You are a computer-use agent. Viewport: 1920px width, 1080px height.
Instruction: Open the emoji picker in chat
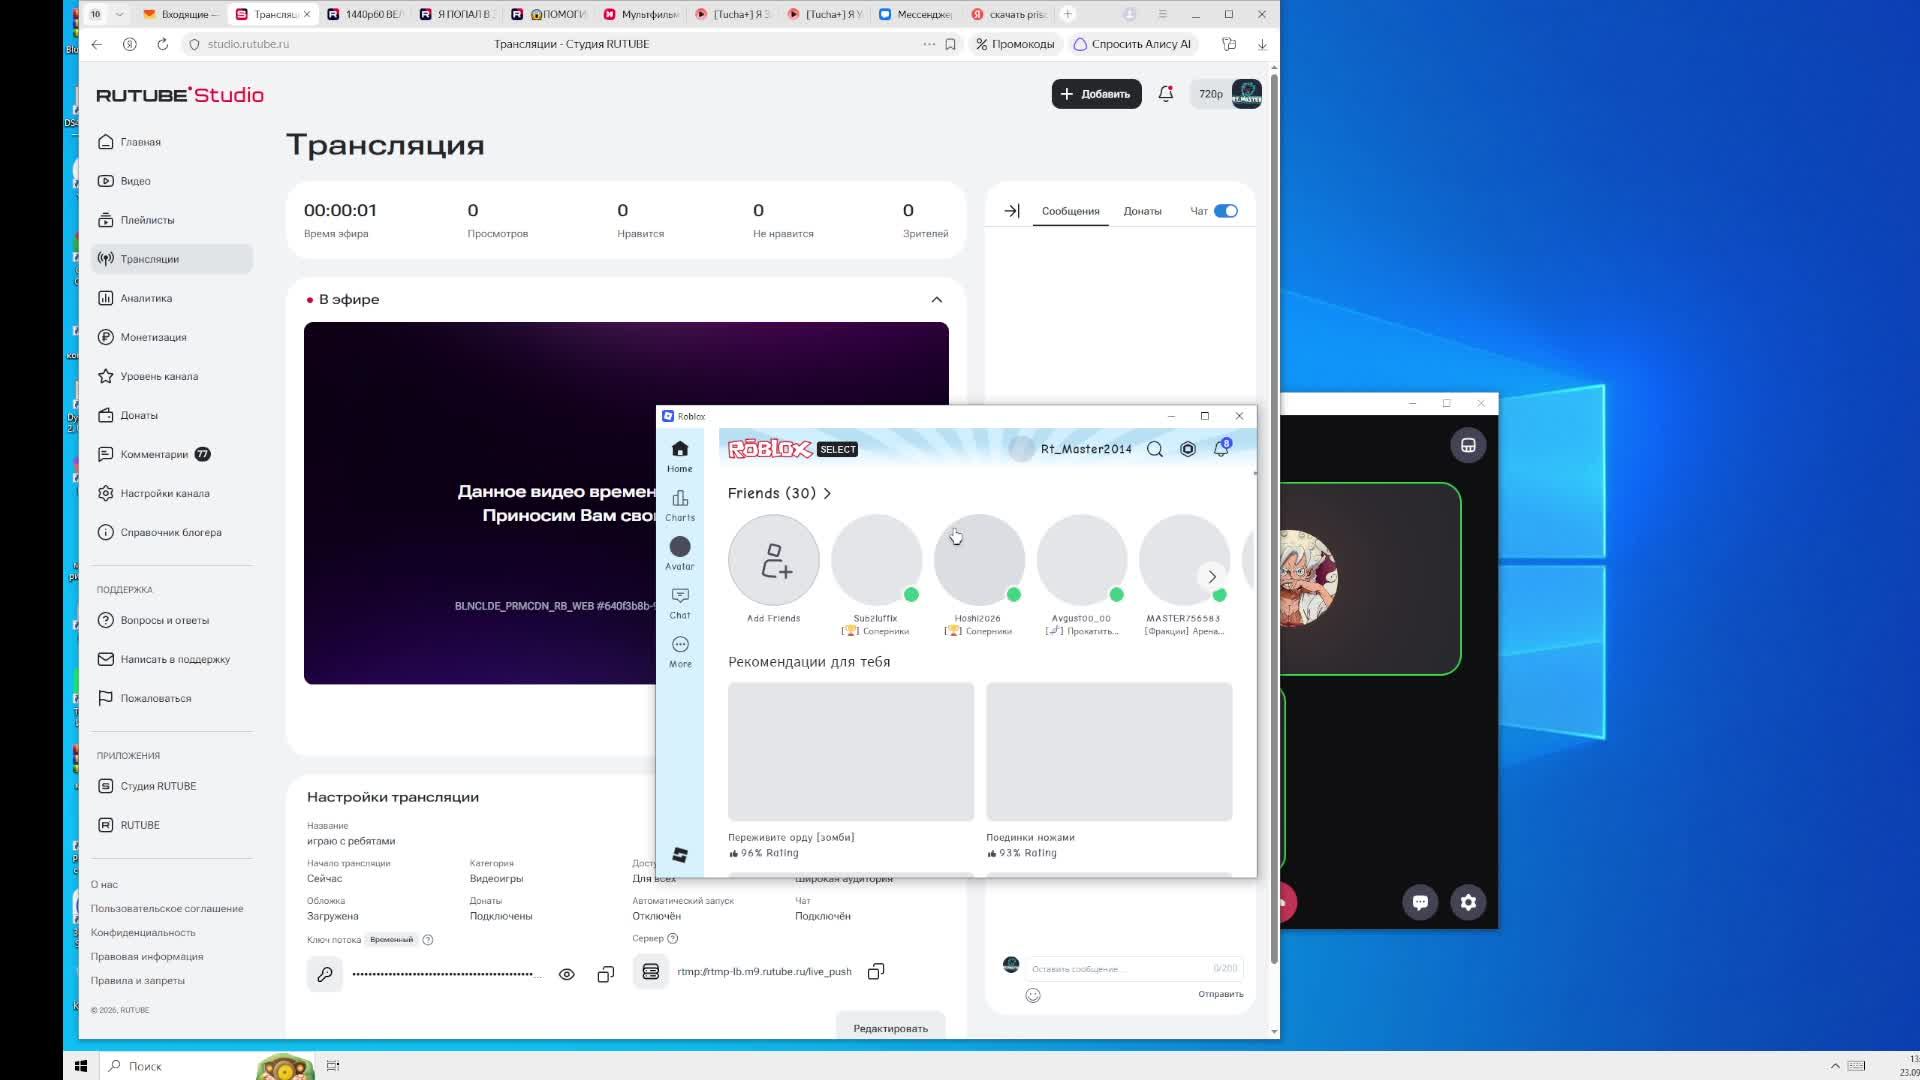[1033, 995]
